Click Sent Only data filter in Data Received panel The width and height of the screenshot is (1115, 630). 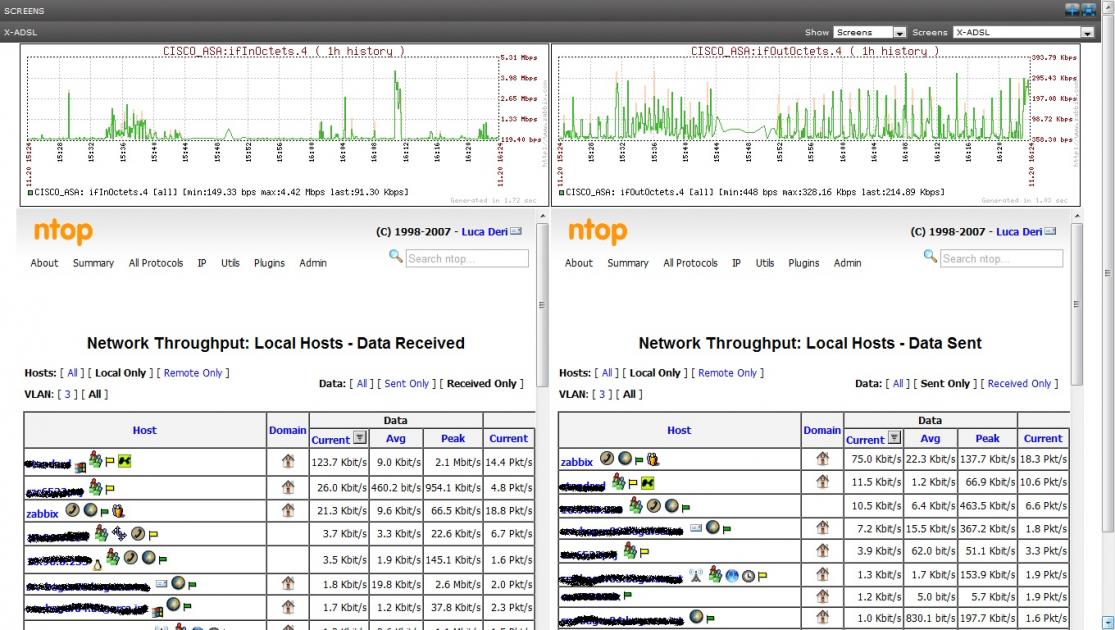pos(407,383)
